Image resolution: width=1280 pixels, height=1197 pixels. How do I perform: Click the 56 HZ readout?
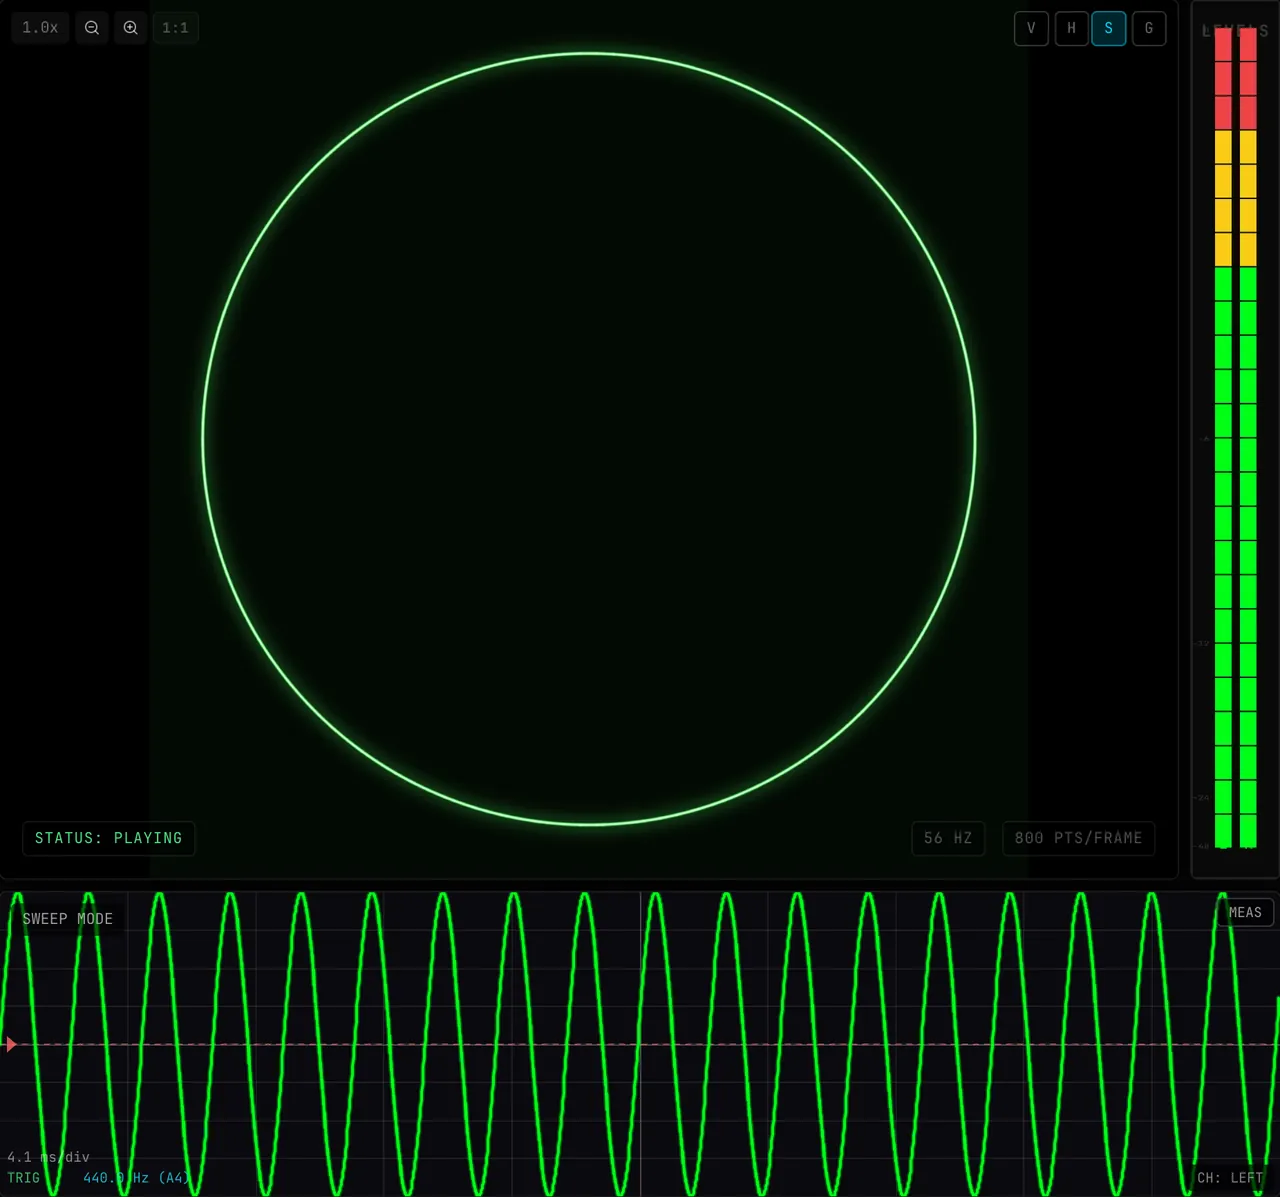point(948,838)
